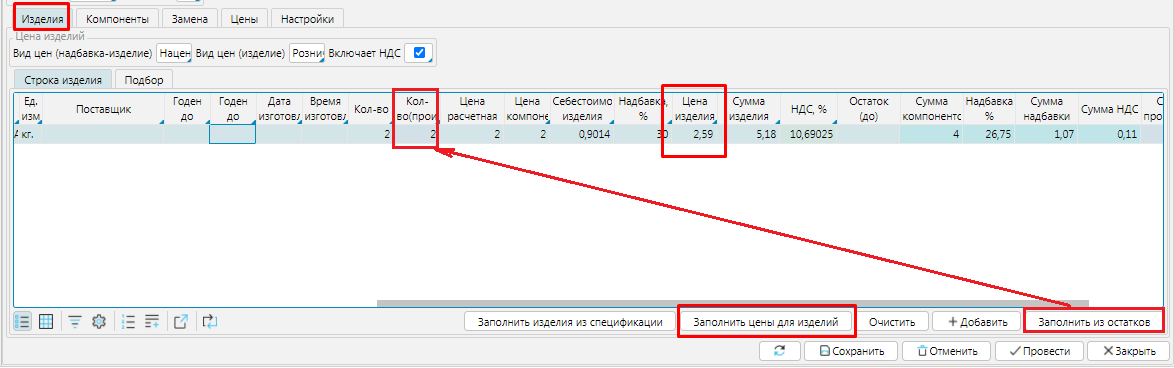
Task: Open Вид цен (надбавка-изделие) dropdown
Action: click(174, 53)
